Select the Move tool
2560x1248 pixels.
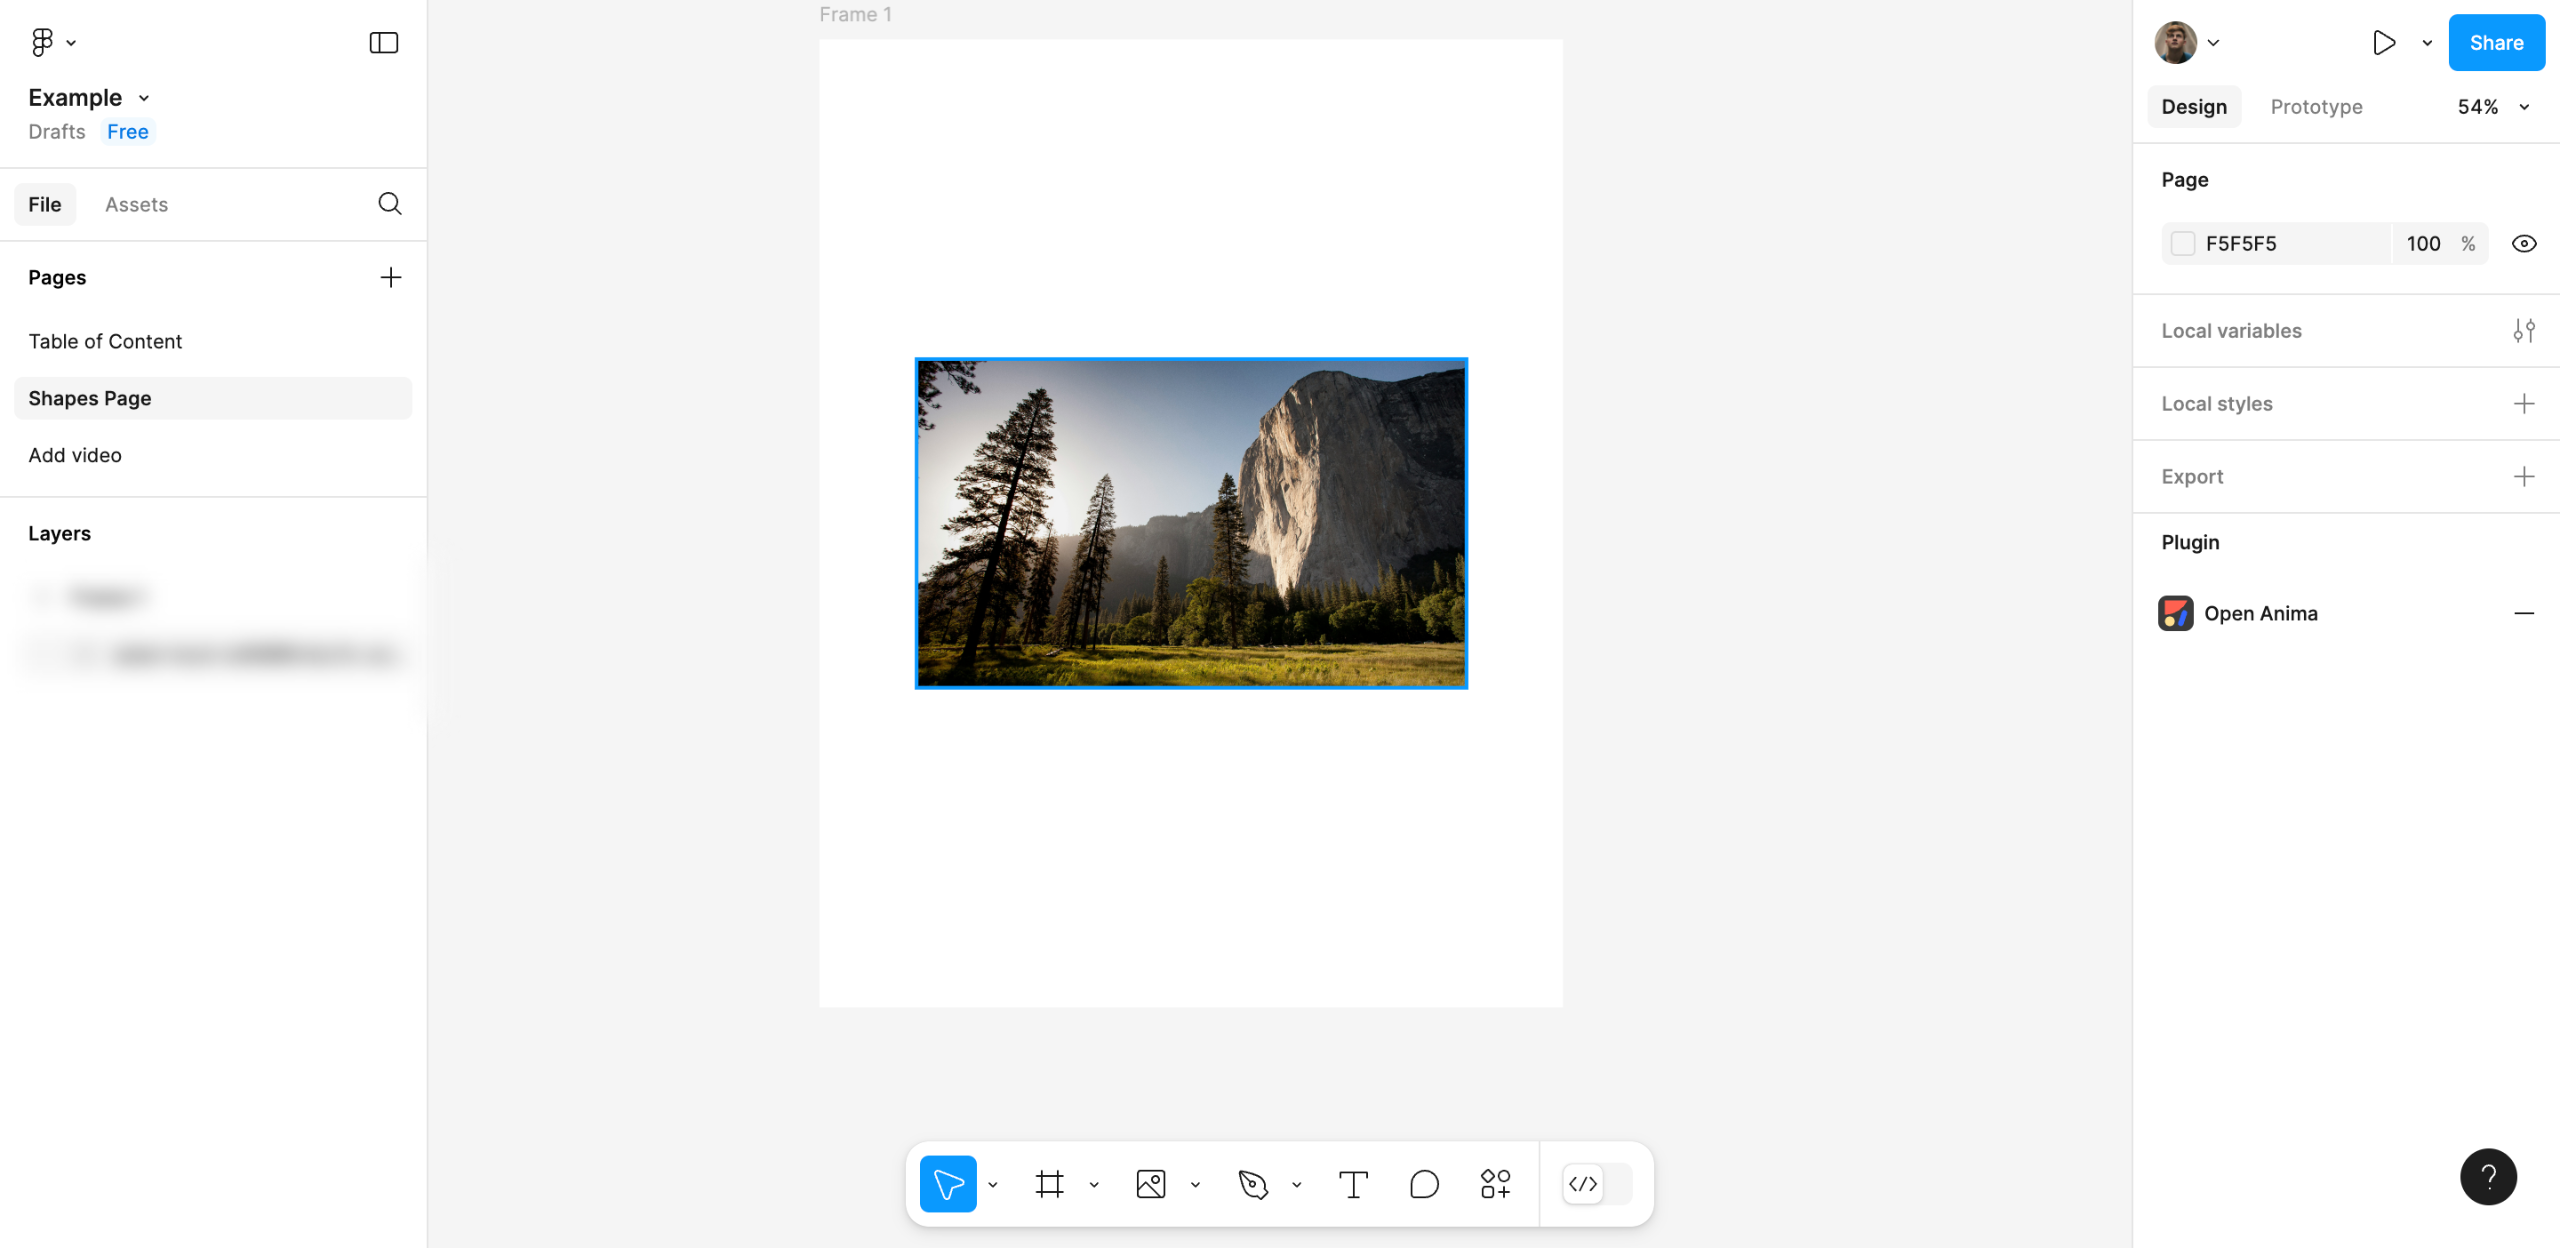tap(948, 1184)
